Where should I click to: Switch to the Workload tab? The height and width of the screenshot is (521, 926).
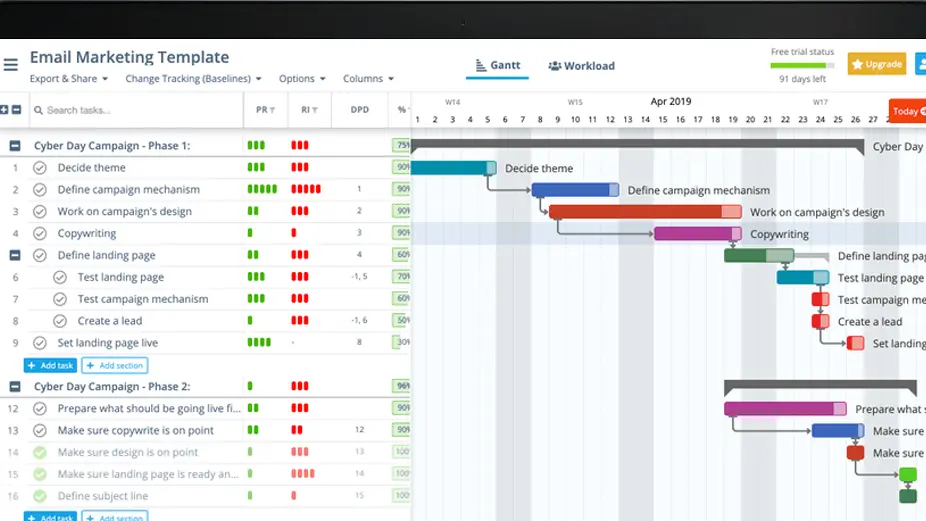pyautogui.click(x=582, y=66)
